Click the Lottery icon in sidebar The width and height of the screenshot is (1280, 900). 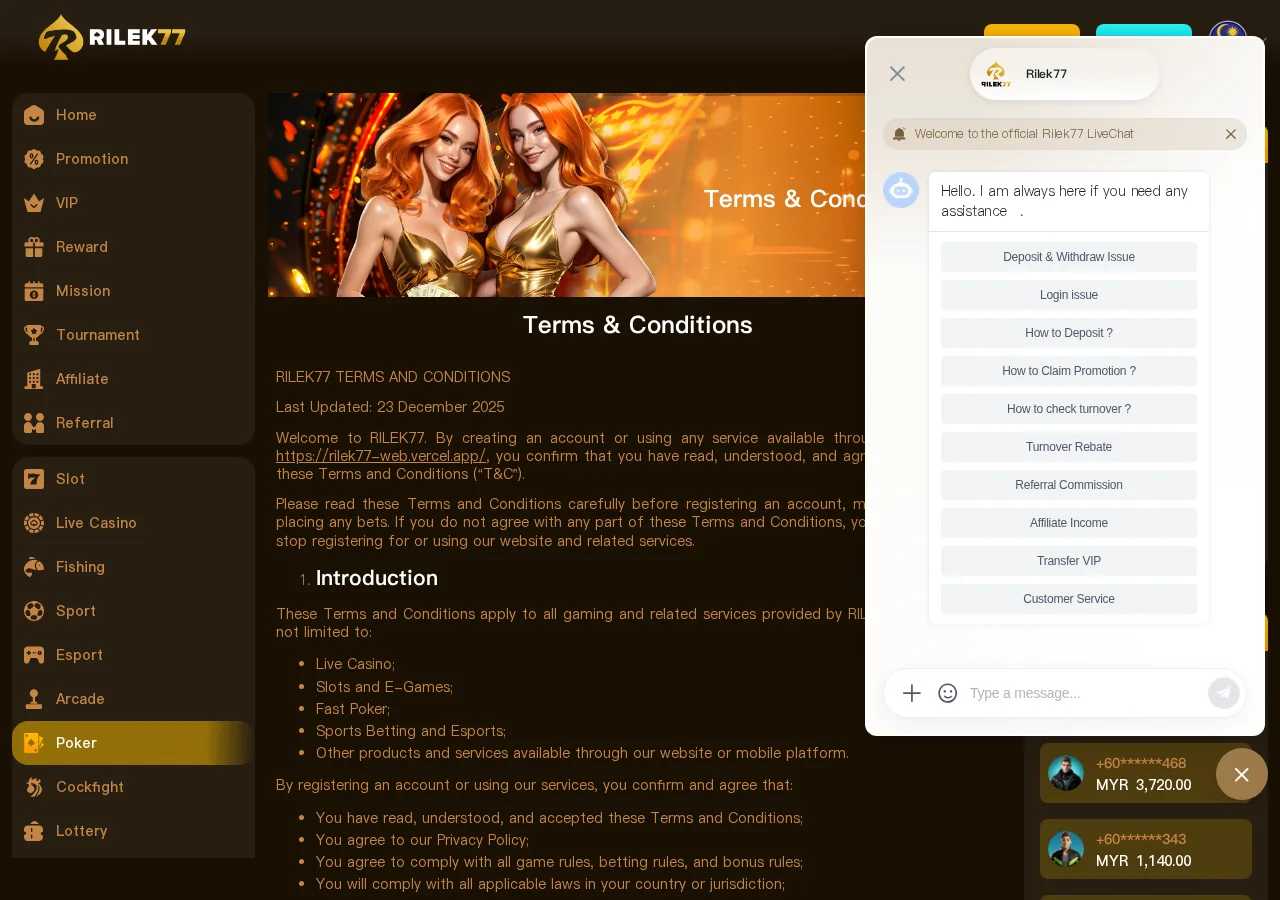pos(34,831)
